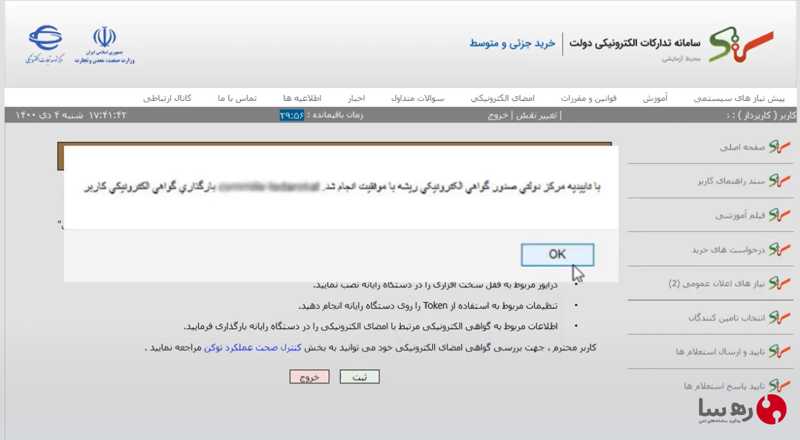Click the dialog message about successful certificate upload

pyautogui.click(x=342, y=187)
